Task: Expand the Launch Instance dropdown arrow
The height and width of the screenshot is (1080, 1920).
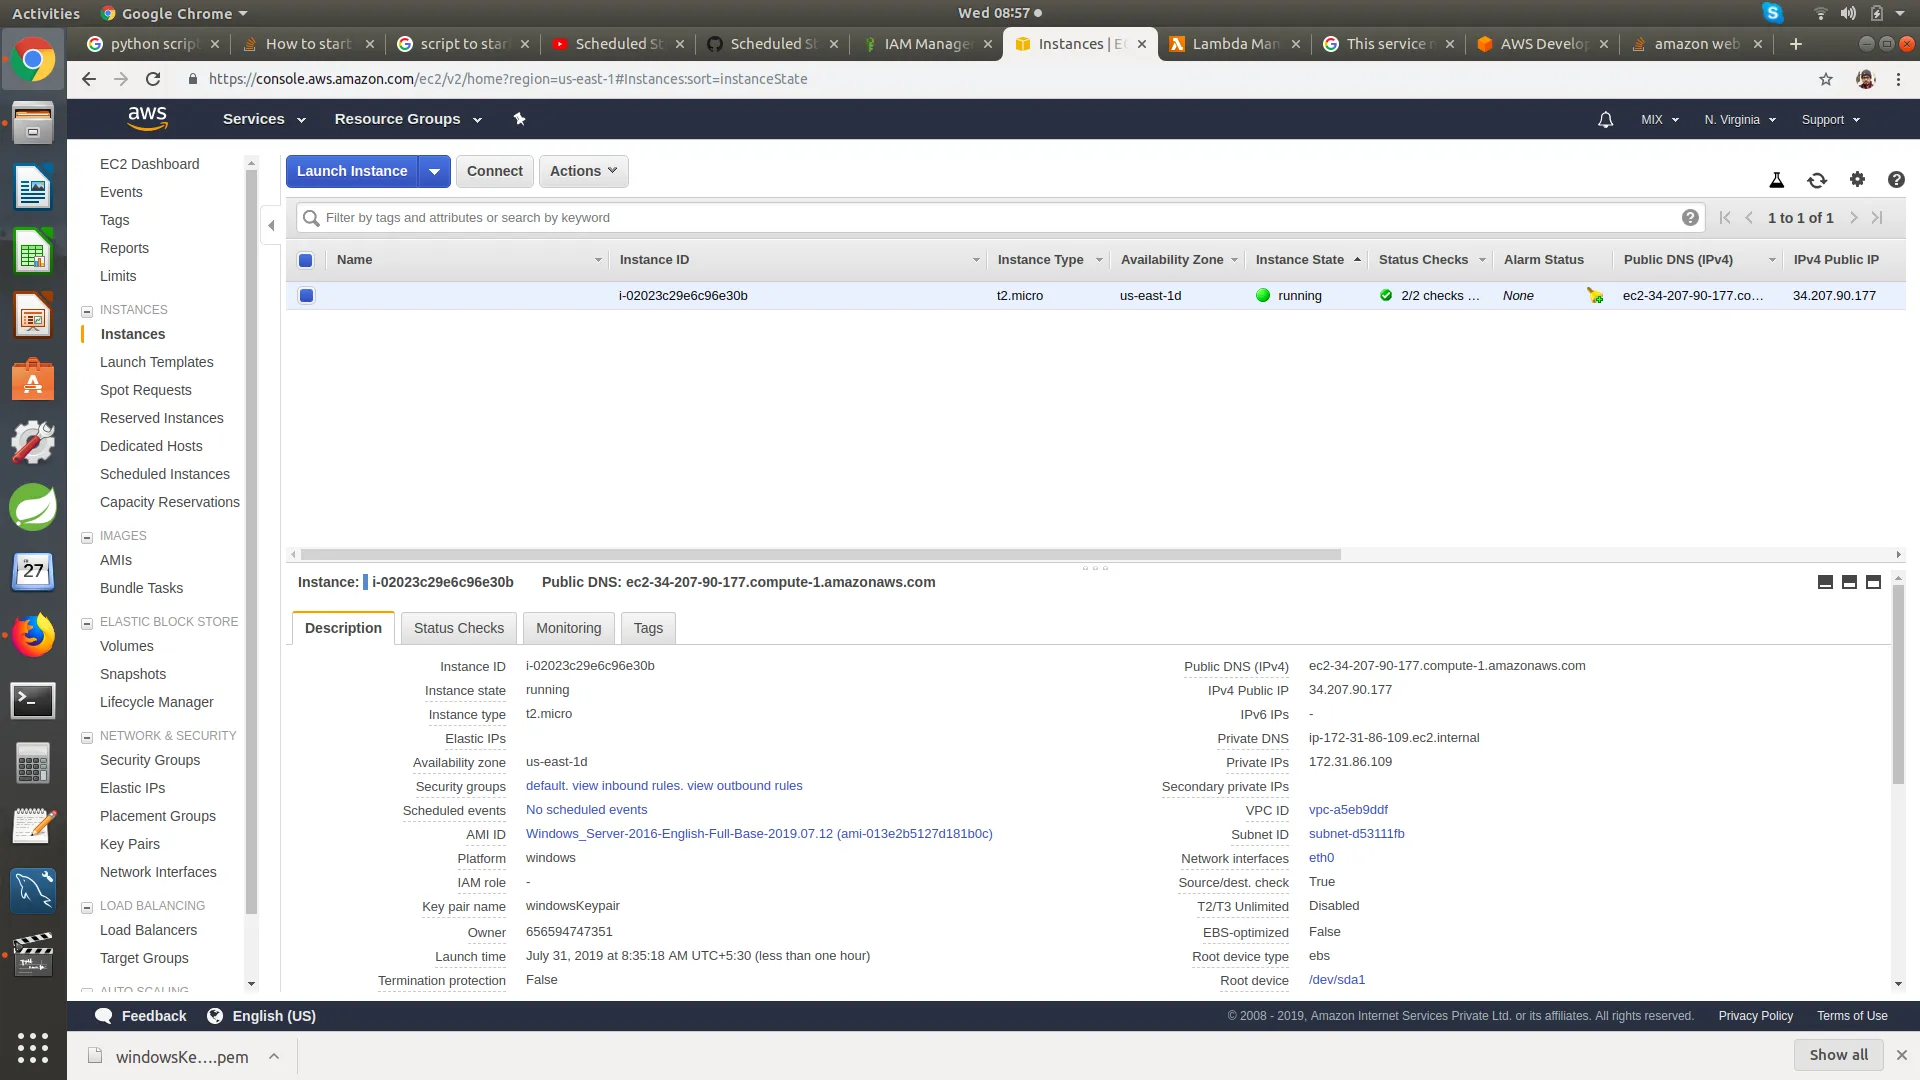Action: (434, 171)
